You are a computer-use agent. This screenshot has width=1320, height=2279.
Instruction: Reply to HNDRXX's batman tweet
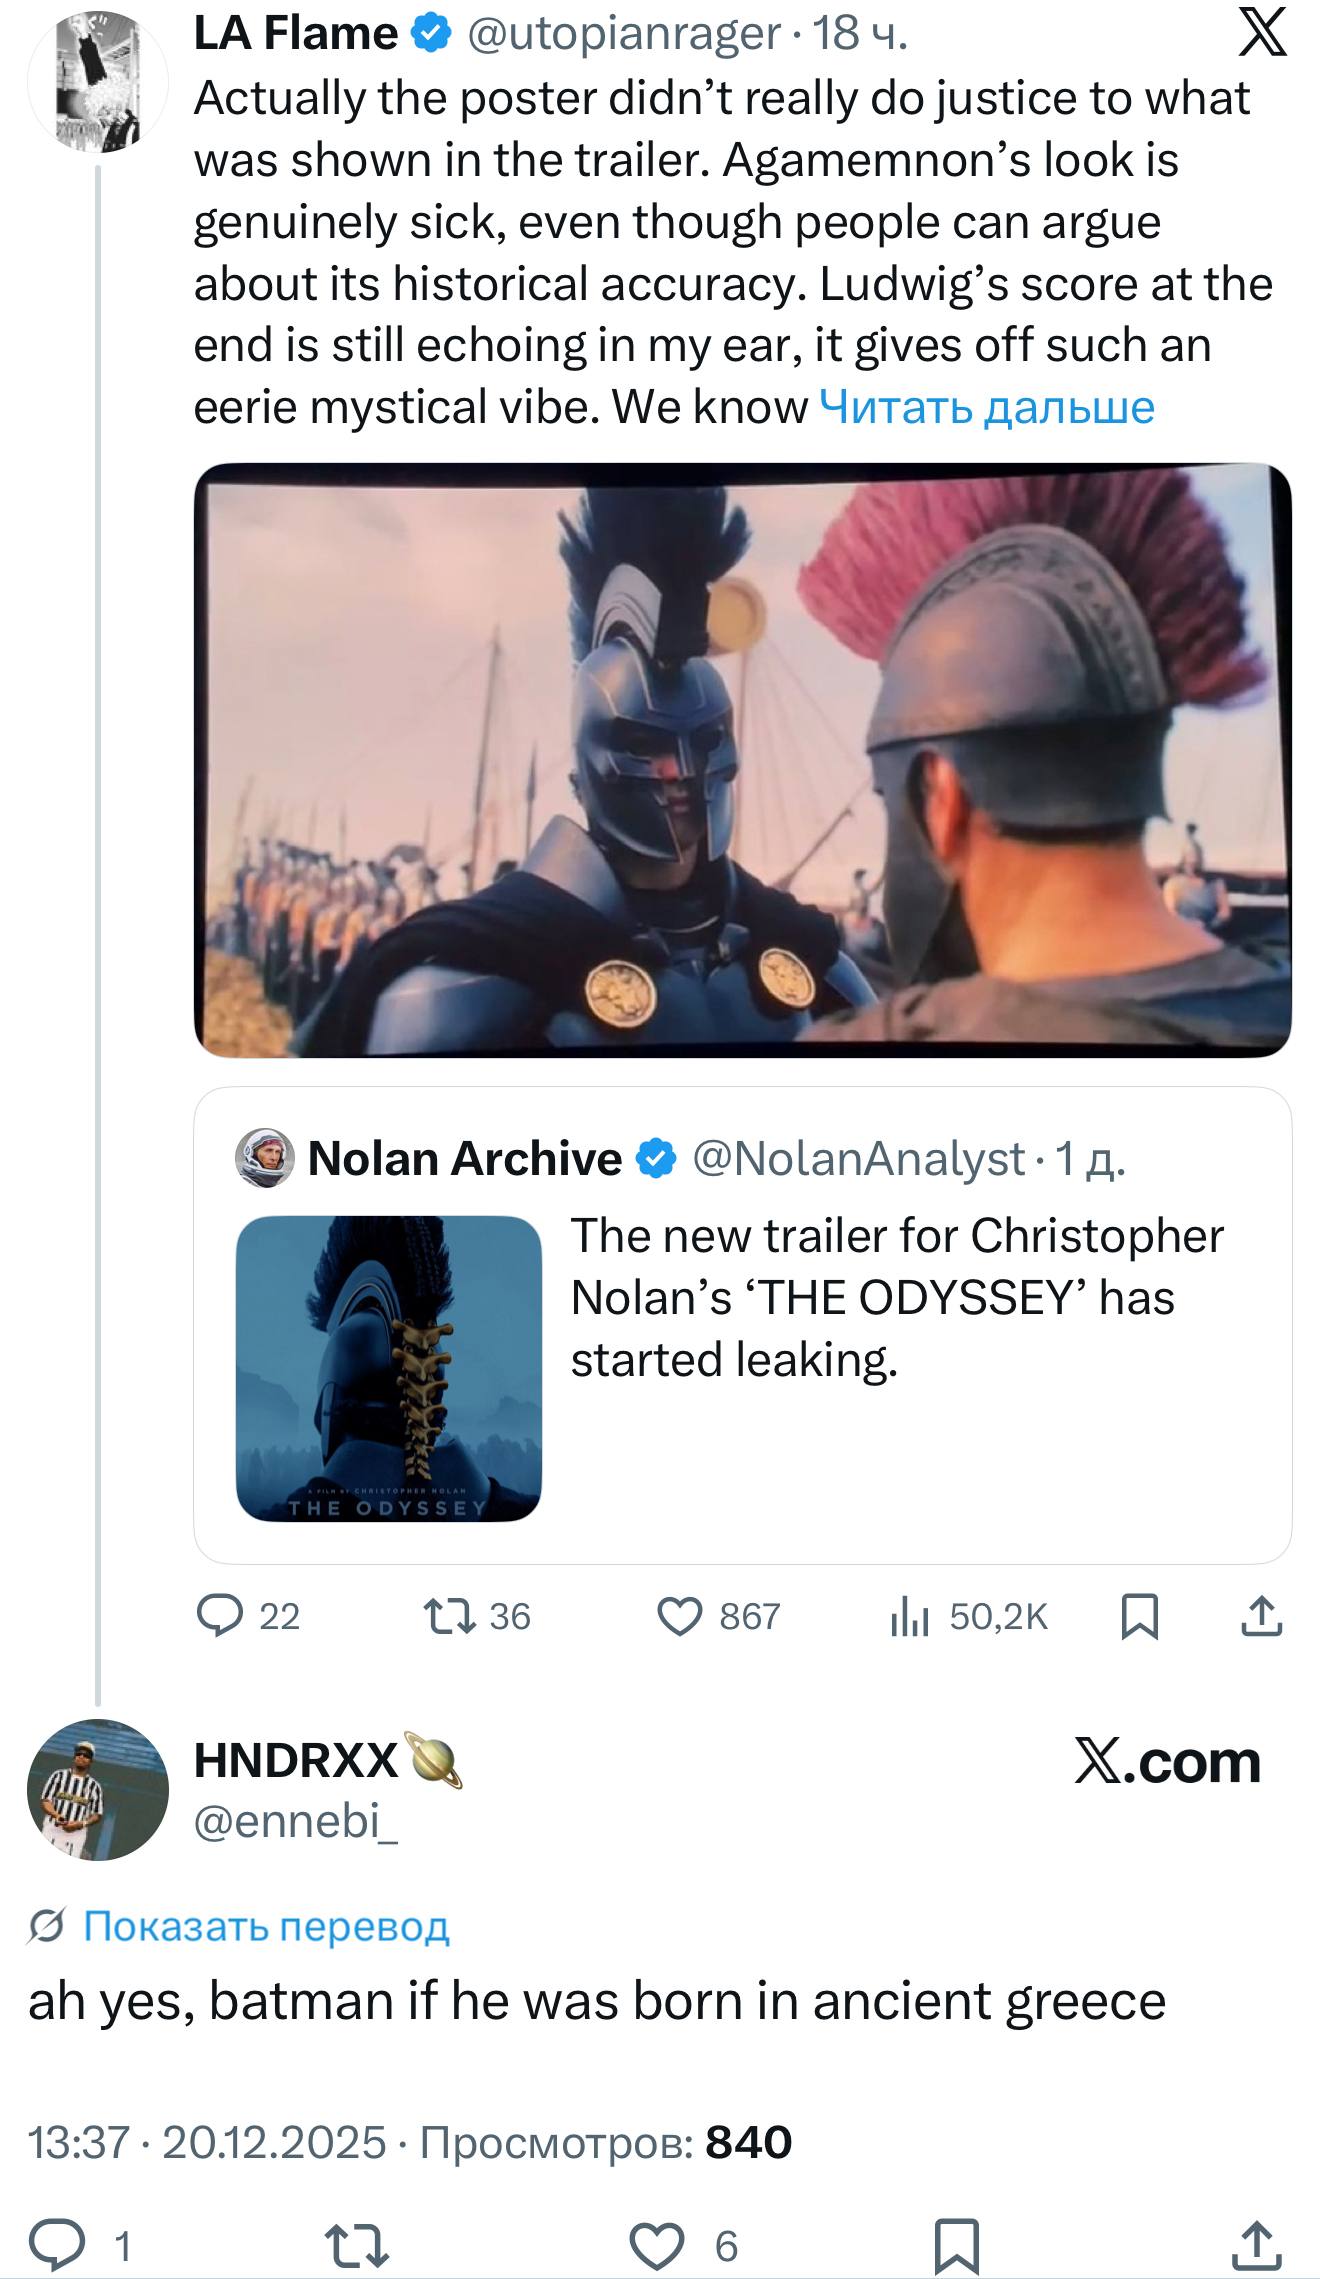56,2245
